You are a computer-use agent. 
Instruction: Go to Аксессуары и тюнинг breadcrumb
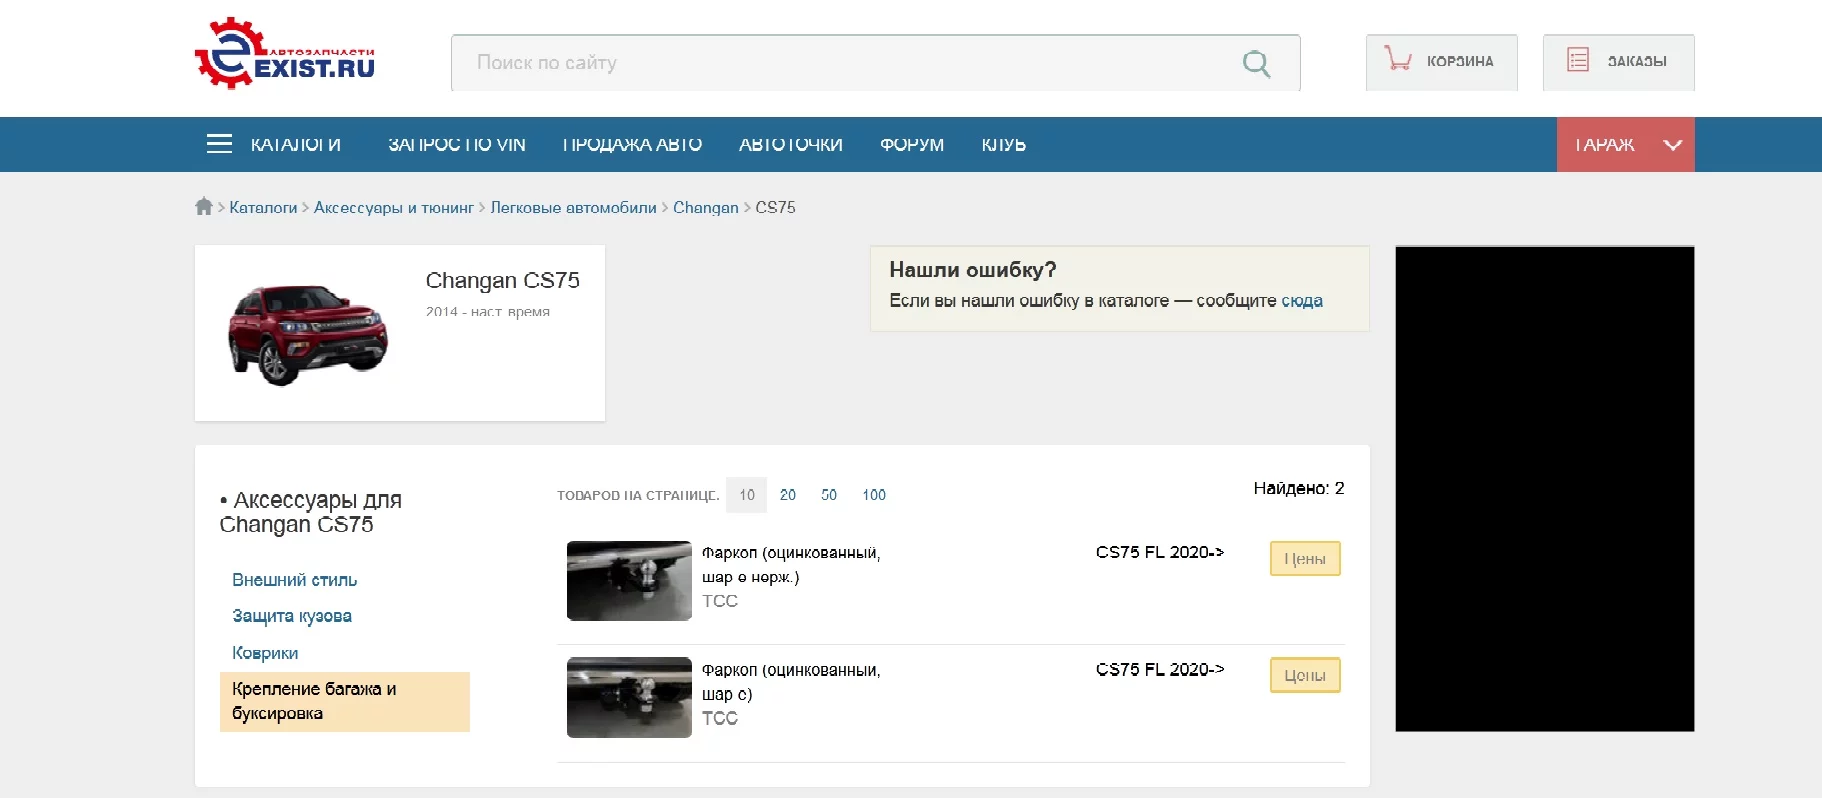coord(394,207)
